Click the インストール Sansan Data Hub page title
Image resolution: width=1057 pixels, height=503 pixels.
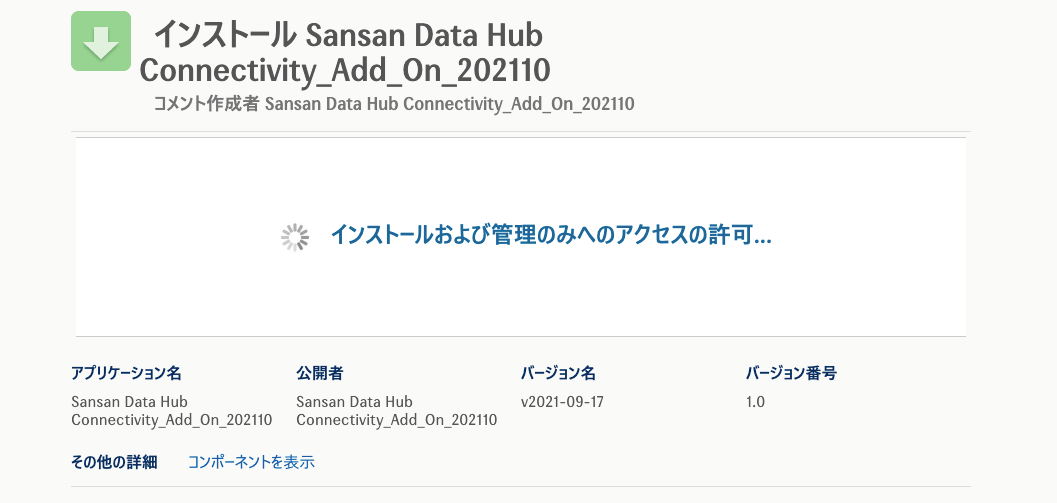(346, 36)
